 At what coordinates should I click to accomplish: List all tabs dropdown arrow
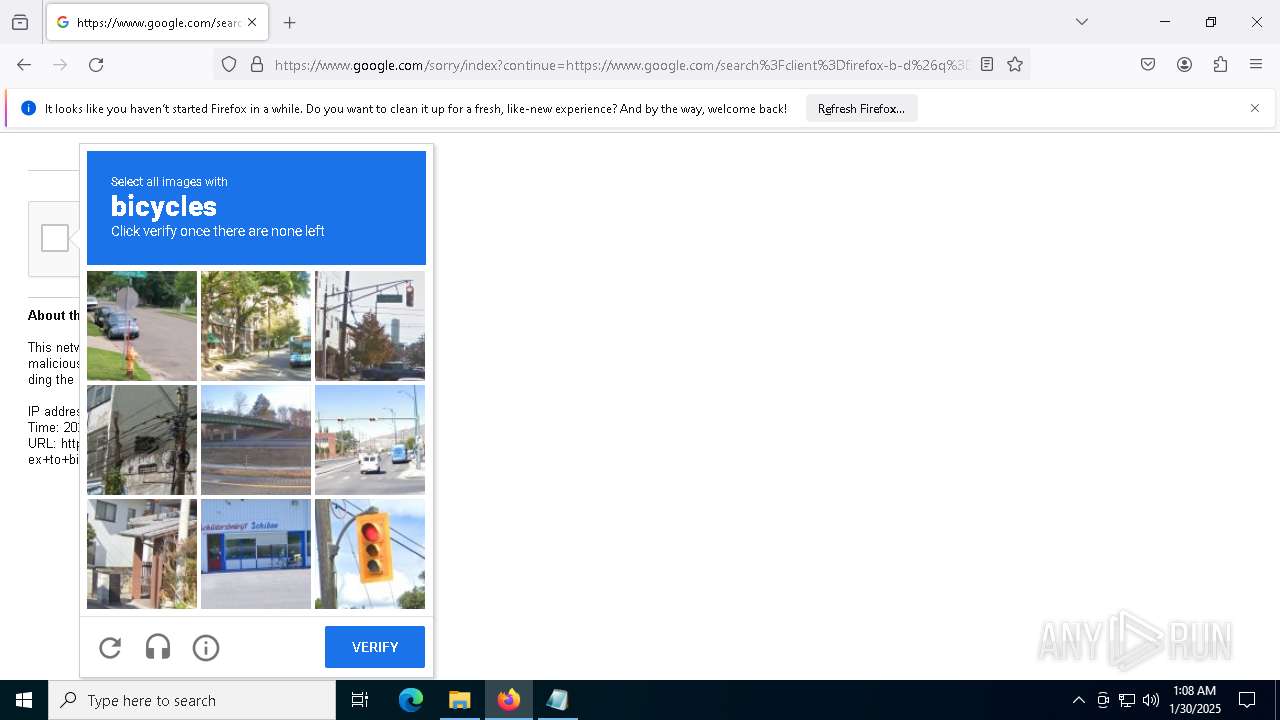(1082, 22)
